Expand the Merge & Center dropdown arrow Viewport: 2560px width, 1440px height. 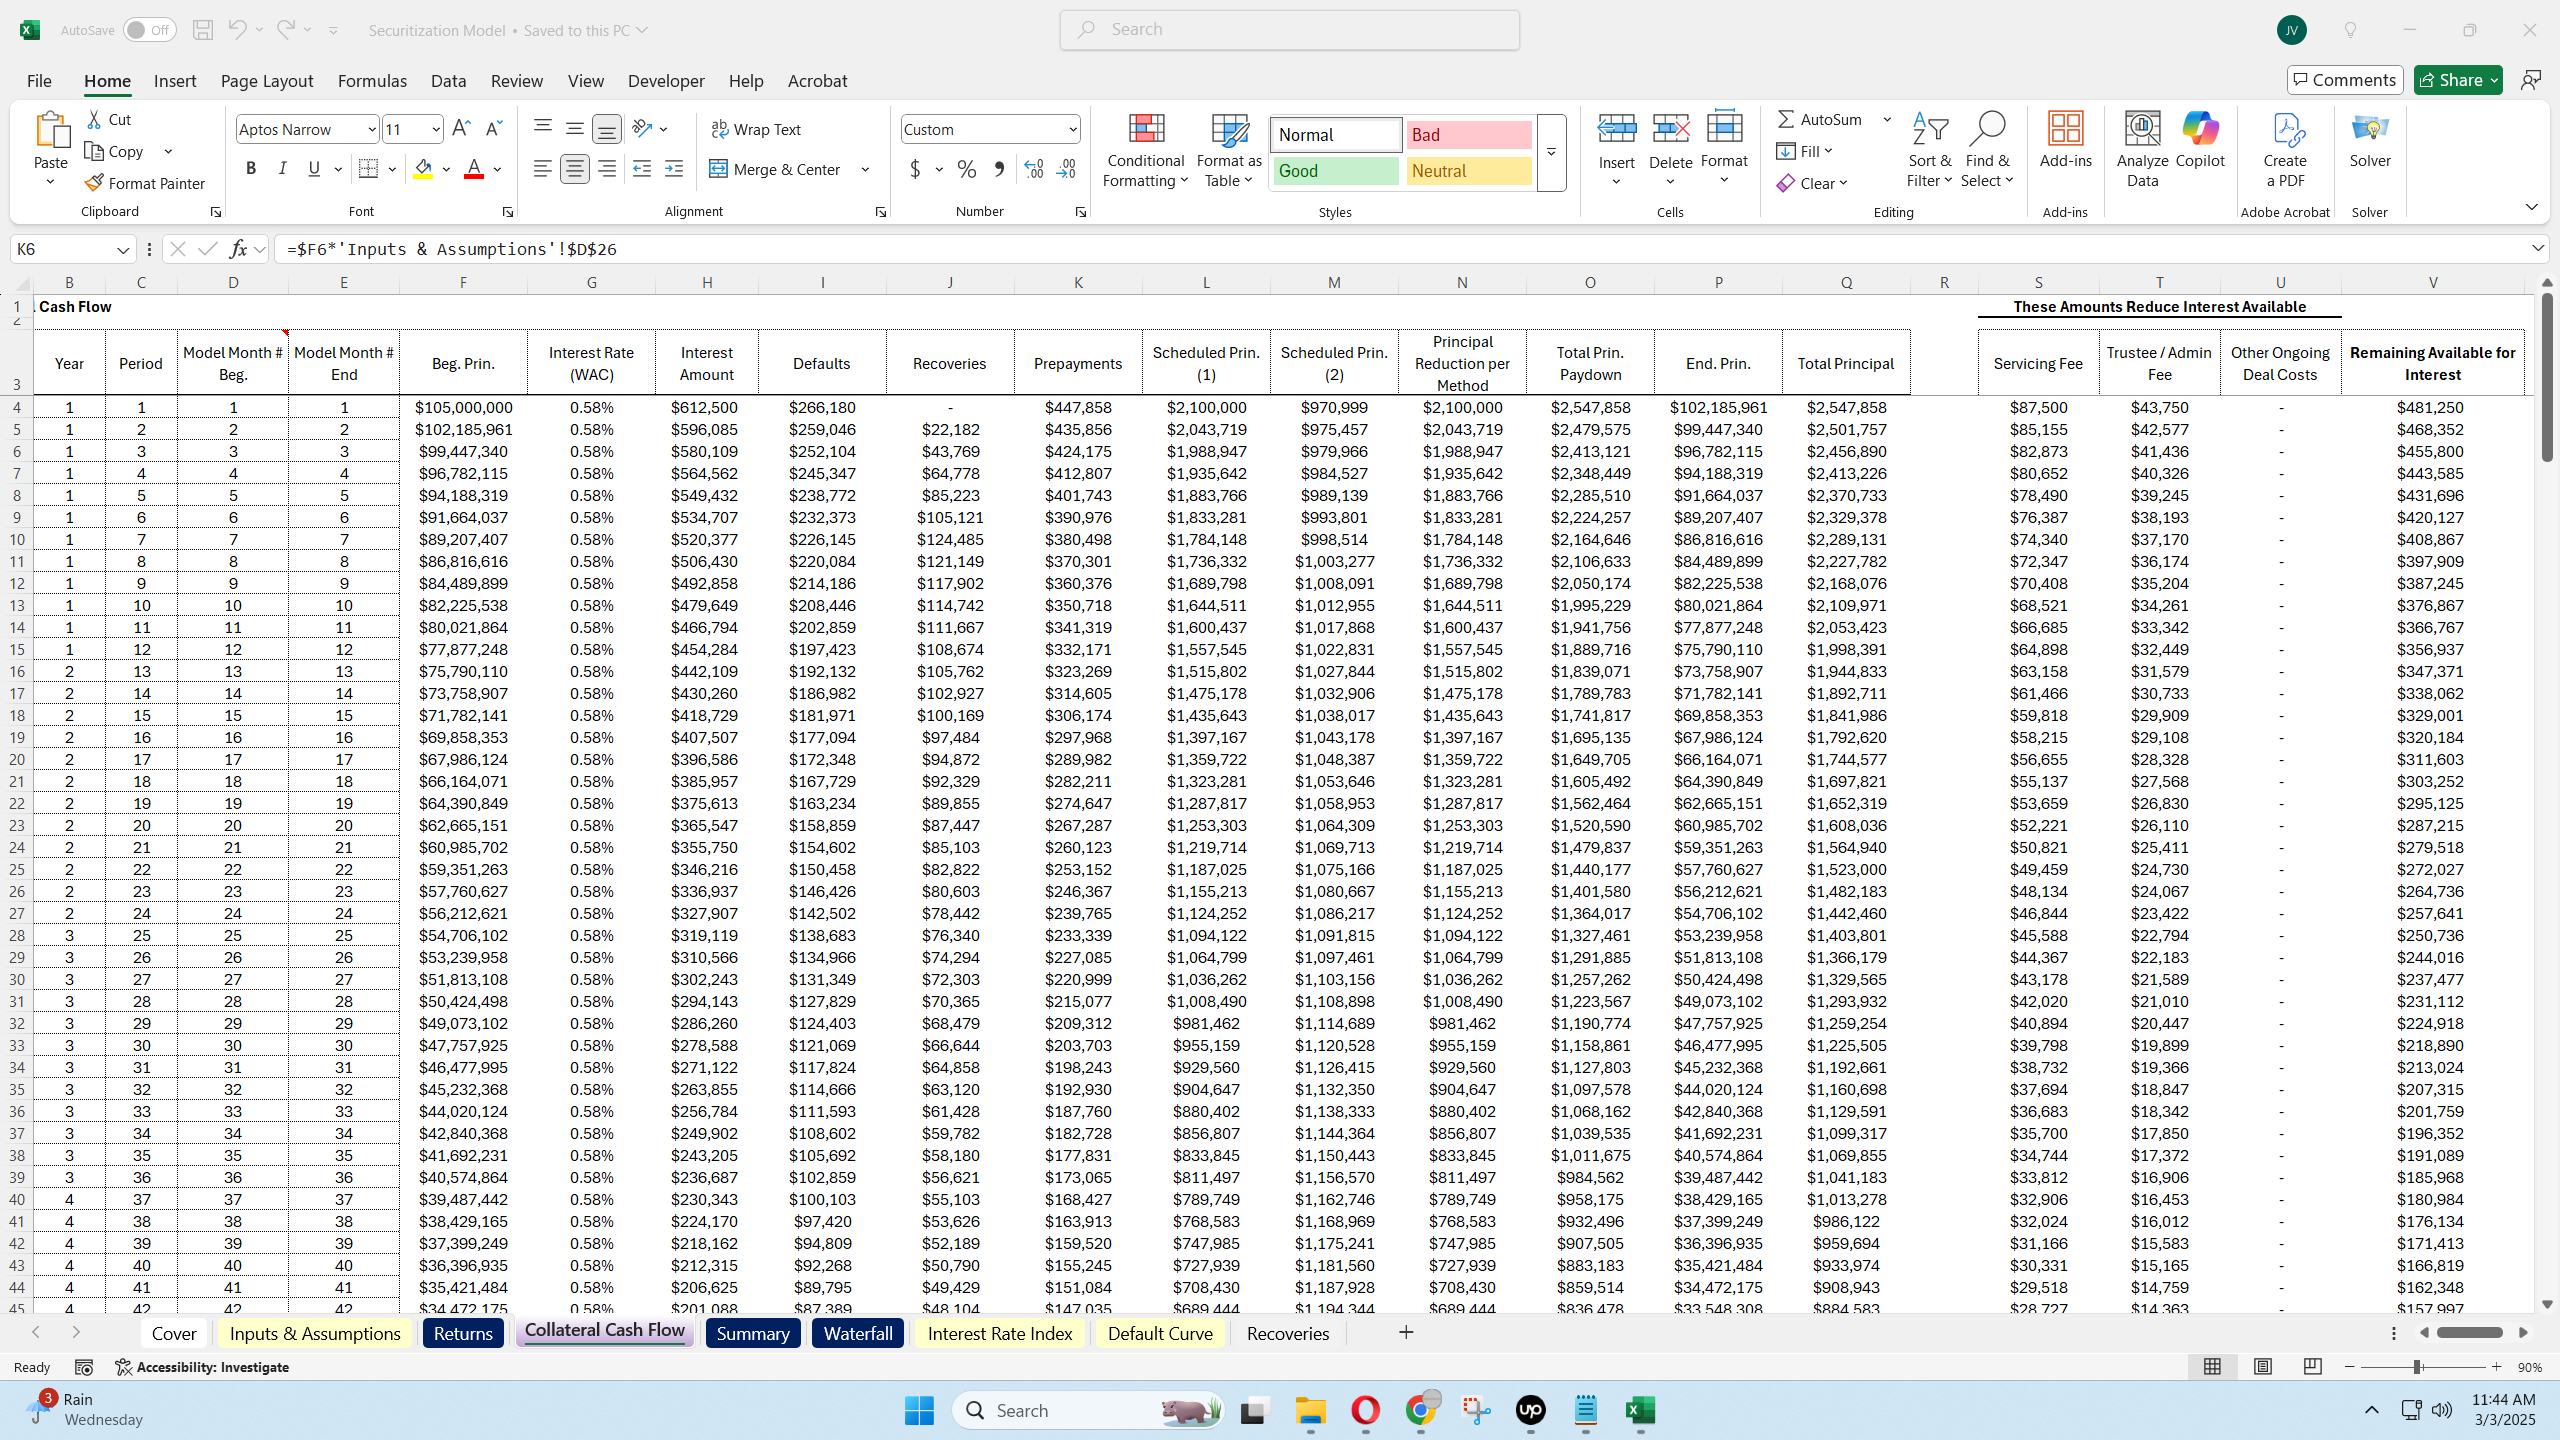click(865, 169)
